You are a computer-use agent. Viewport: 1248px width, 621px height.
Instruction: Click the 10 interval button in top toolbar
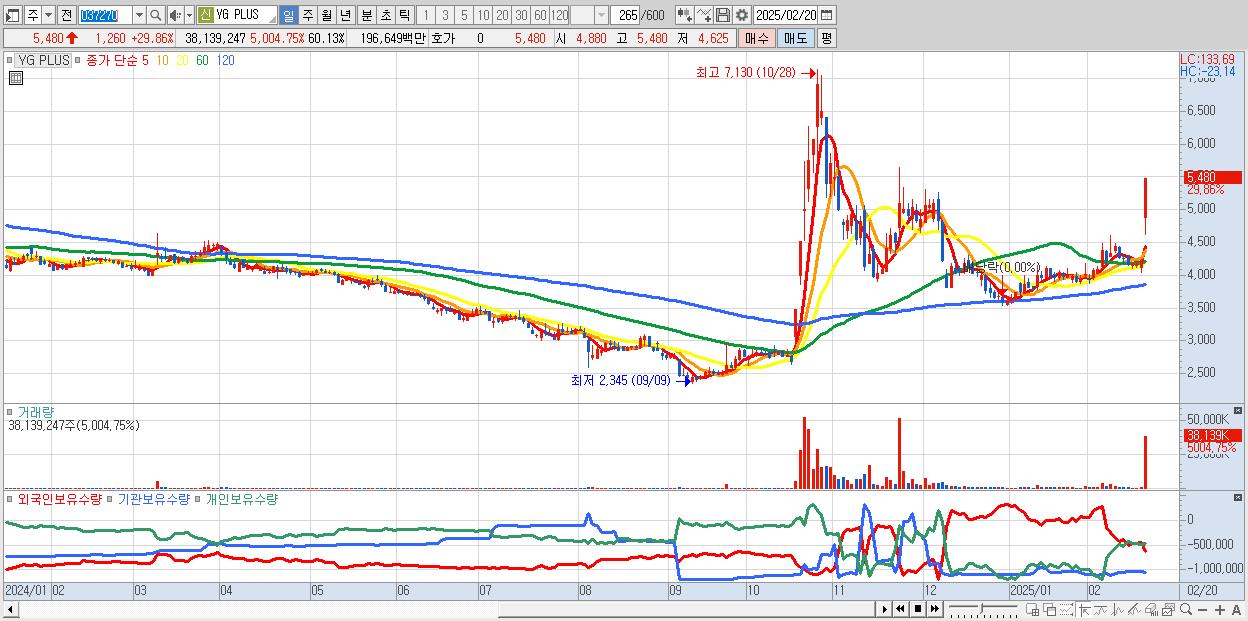(483, 15)
